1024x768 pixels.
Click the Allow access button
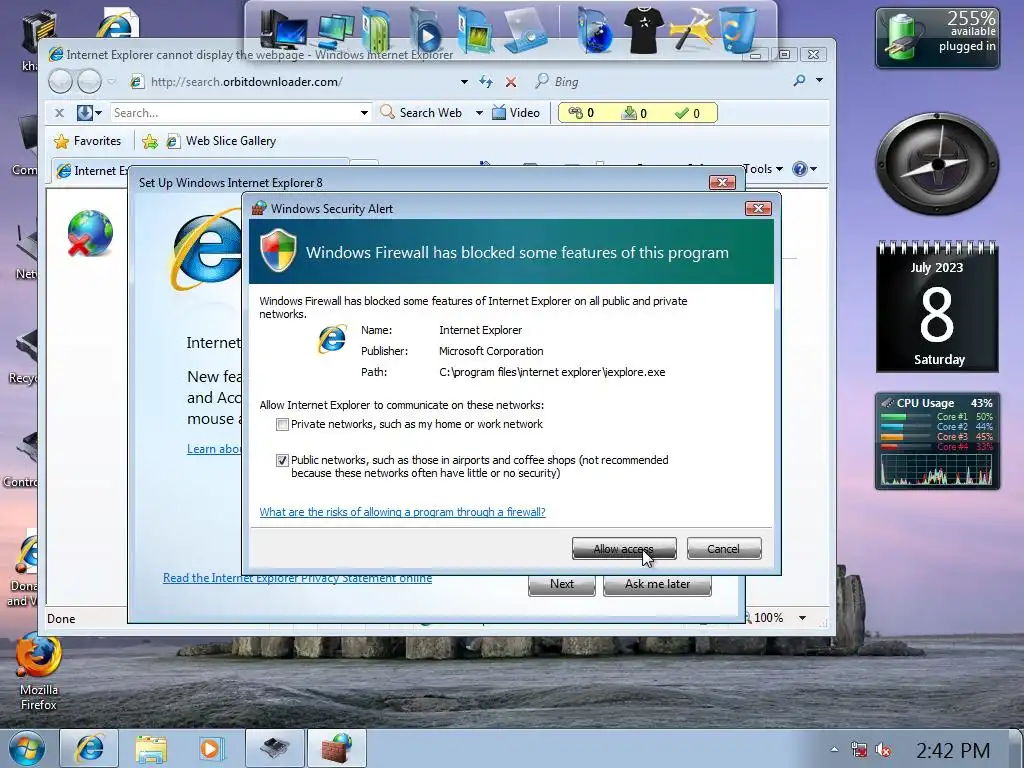click(x=624, y=549)
